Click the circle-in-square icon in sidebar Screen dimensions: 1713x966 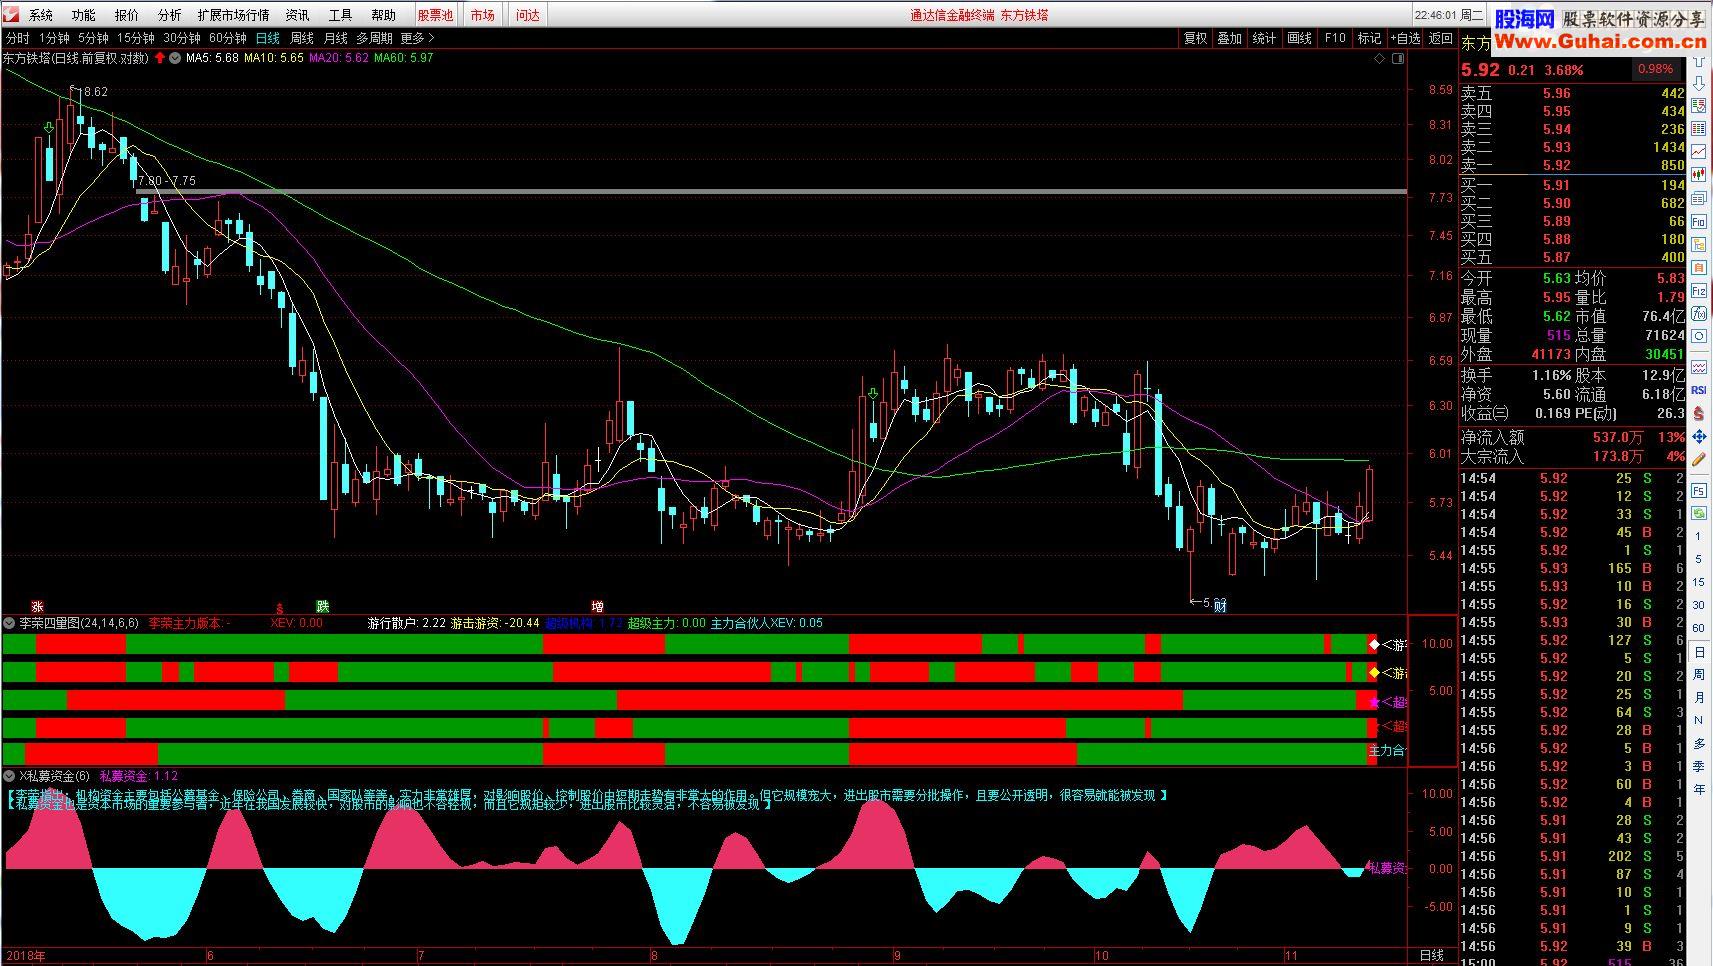tap(1698, 335)
